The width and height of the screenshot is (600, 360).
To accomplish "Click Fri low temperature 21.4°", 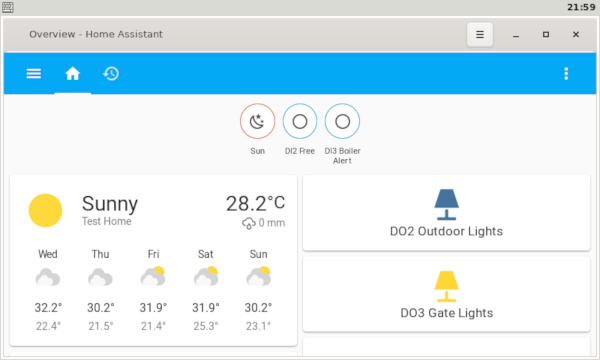I will [x=153, y=326].
